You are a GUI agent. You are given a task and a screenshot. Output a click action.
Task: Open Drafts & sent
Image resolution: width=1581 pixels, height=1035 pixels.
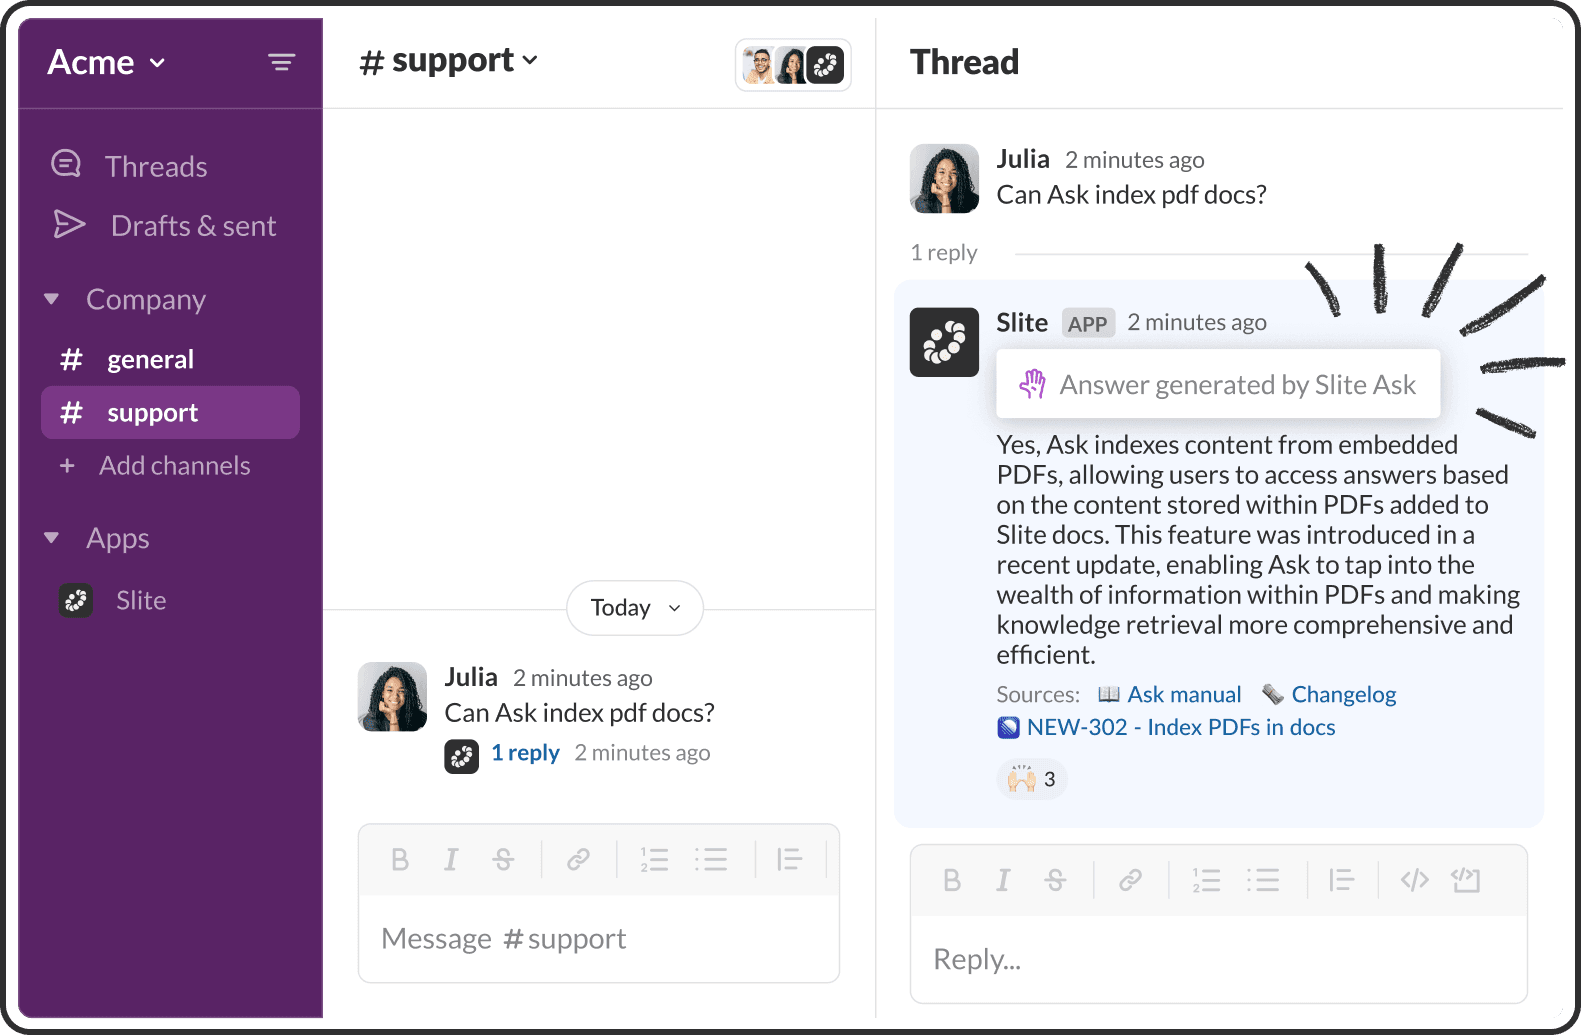pos(164,225)
